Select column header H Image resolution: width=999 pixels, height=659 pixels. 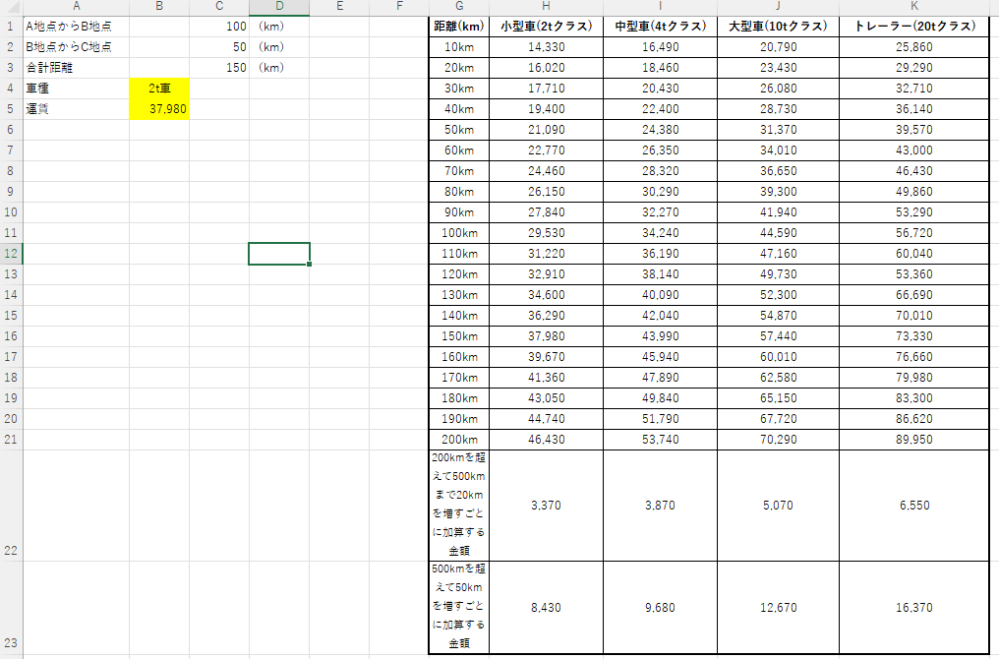pos(545,7)
